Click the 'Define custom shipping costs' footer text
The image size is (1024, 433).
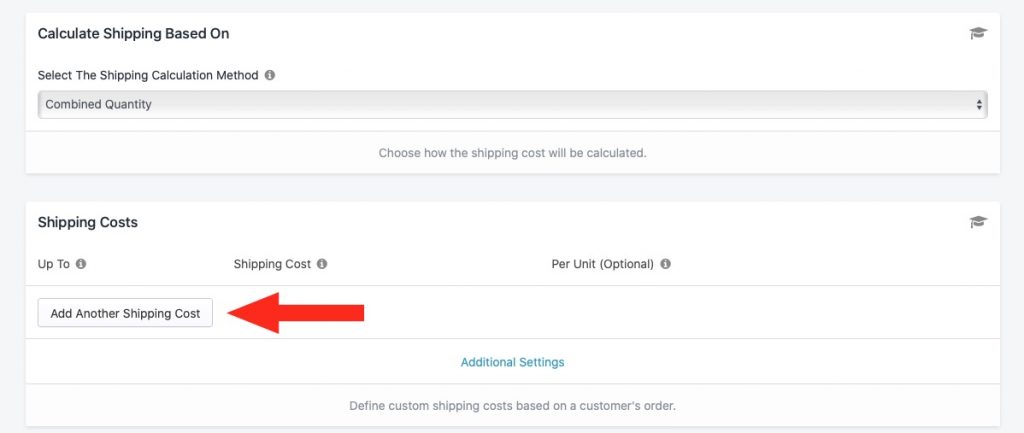click(x=513, y=406)
